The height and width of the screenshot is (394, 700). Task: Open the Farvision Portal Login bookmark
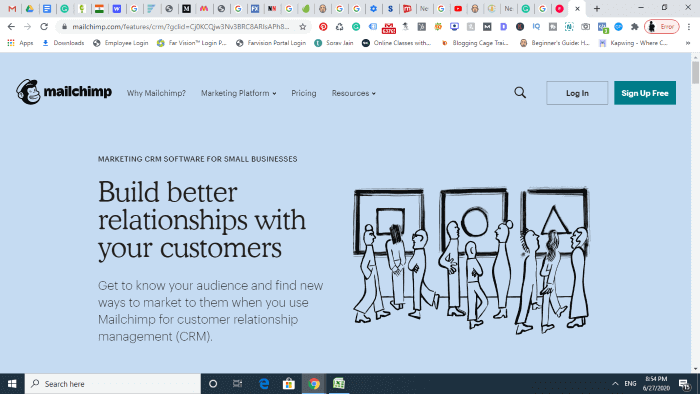(x=271, y=43)
